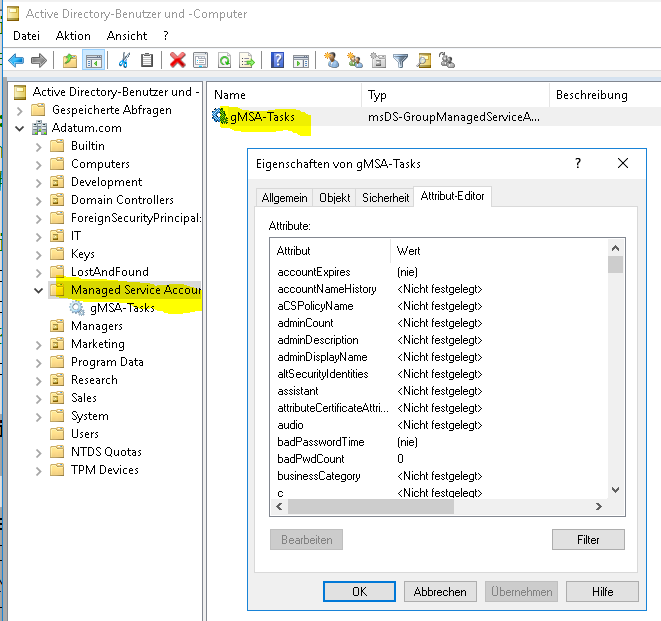This screenshot has height=621, width=661.
Task: Expand the Development OU
Action: tap(38, 183)
